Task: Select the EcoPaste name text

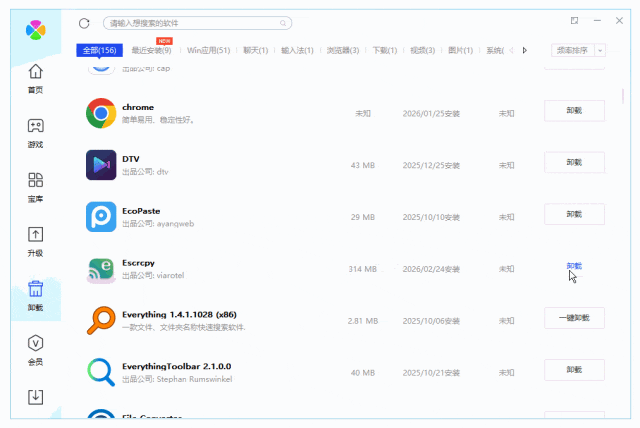Action: pyautogui.click(x=141, y=211)
